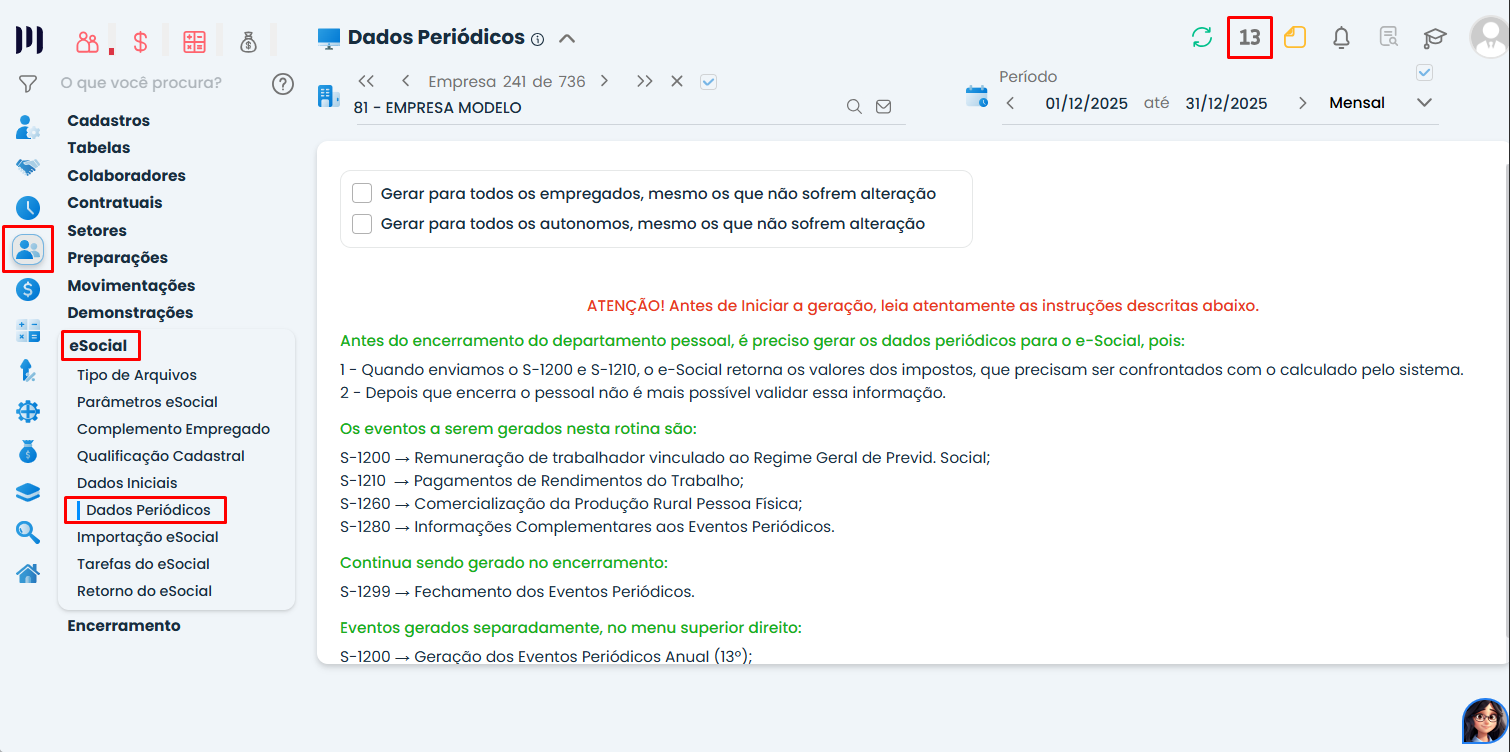This screenshot has width=1510, height=752.
Task: Go to the previous period
Action: [1010, 103]
